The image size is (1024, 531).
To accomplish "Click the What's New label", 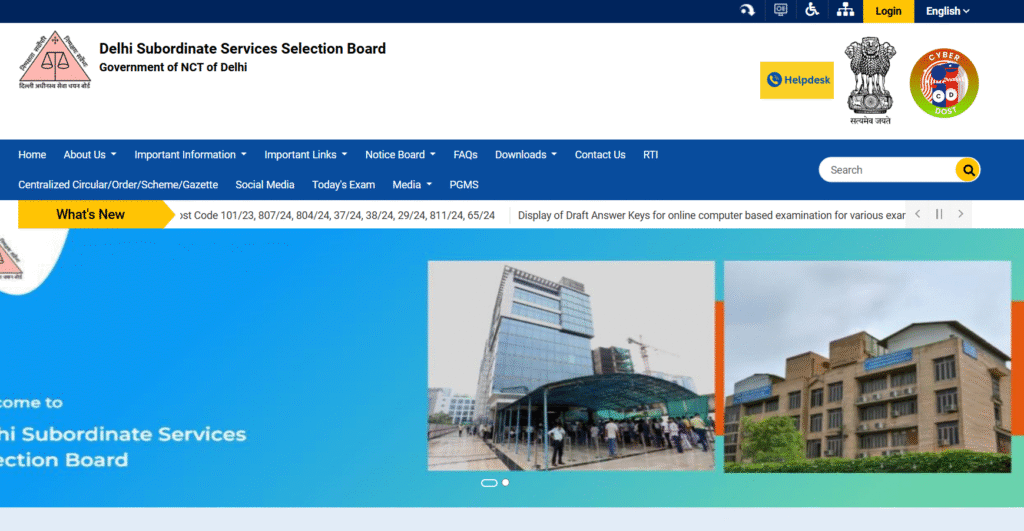I will click(x=90, y=214).
